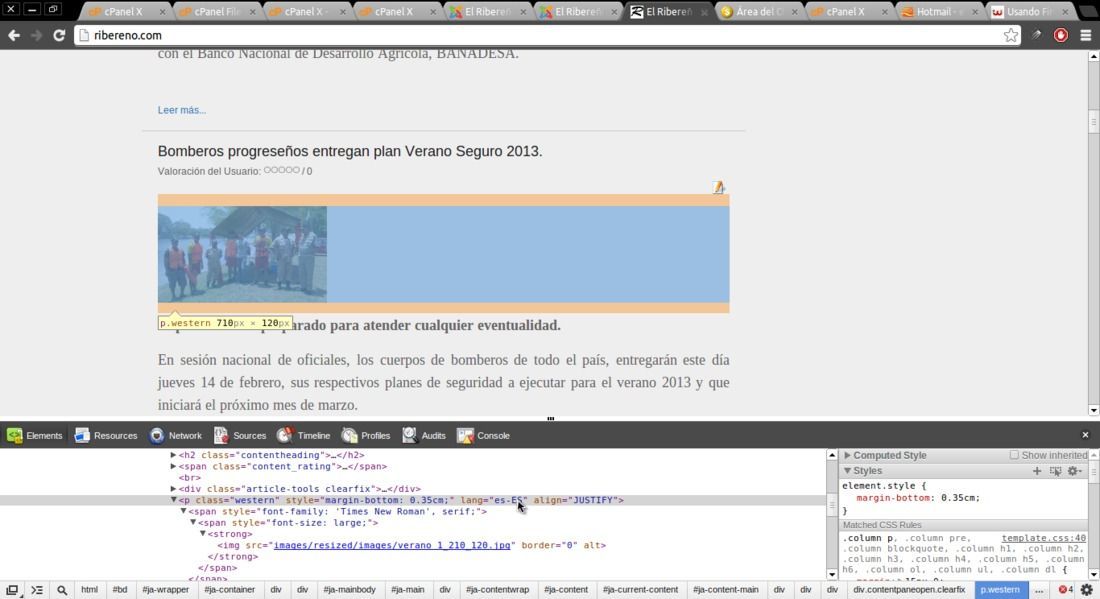
Task: Click the page scrollbar down arrow
Action: 1094,410
